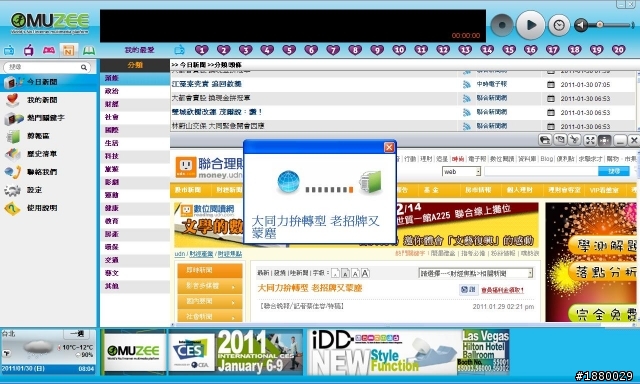The height and width of the screenshot is (384, 640).
Task: Select favorite heart number 16
Action: coord(530,50)
